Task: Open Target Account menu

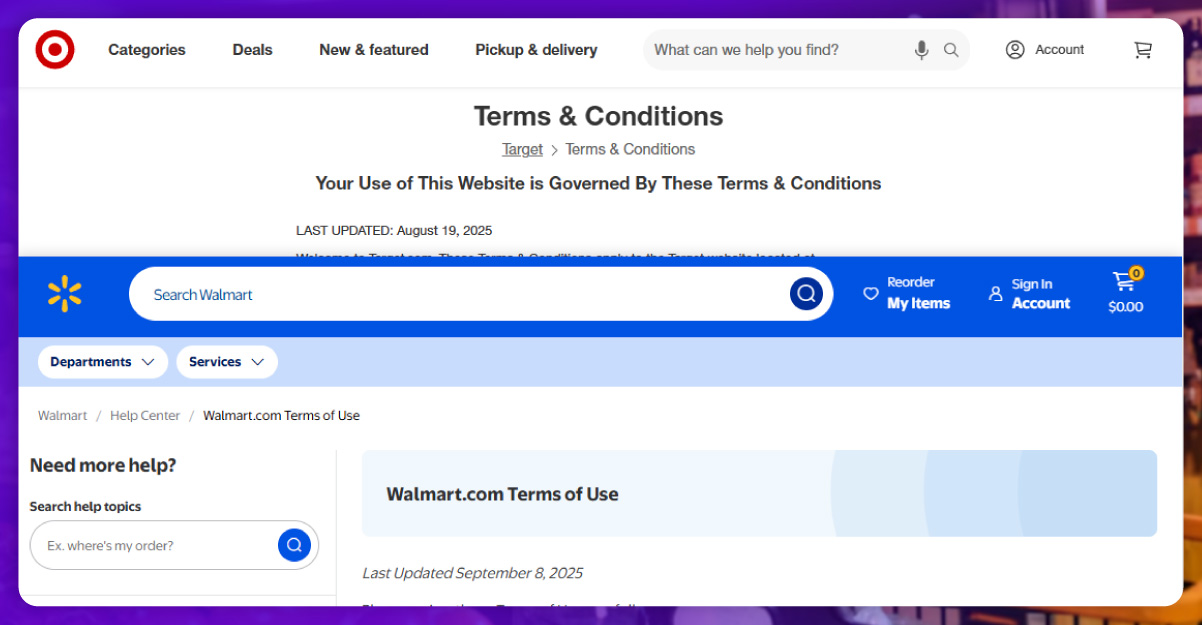Action: tap(1045, 50)
